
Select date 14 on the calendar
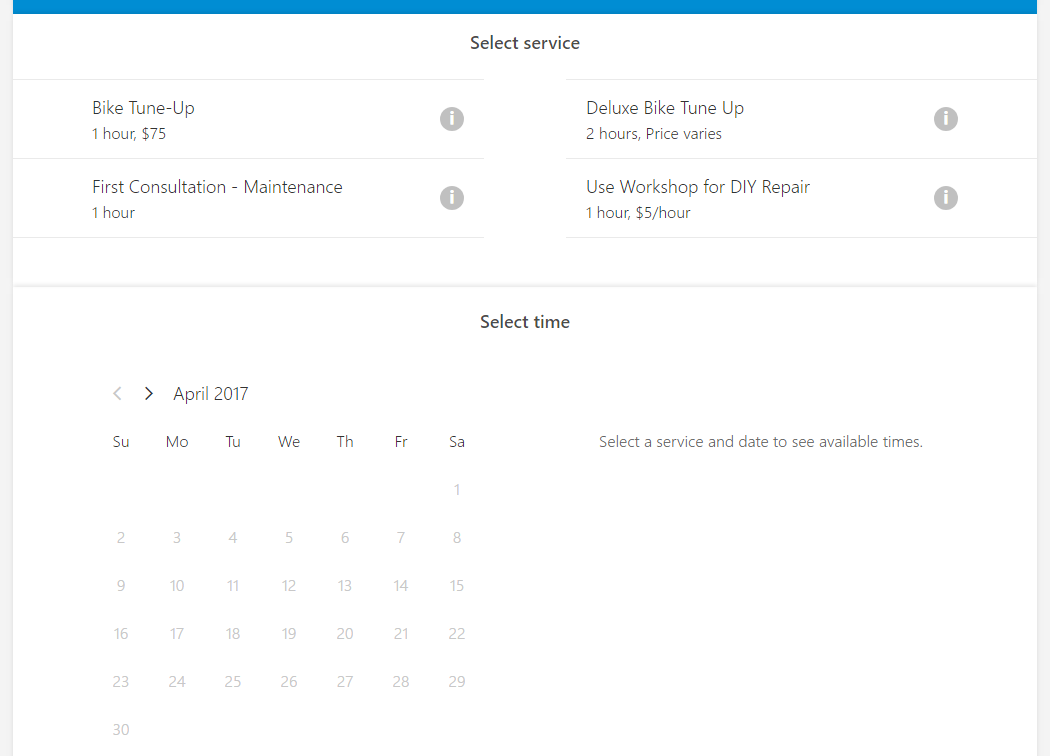click(x=401, y=586)
